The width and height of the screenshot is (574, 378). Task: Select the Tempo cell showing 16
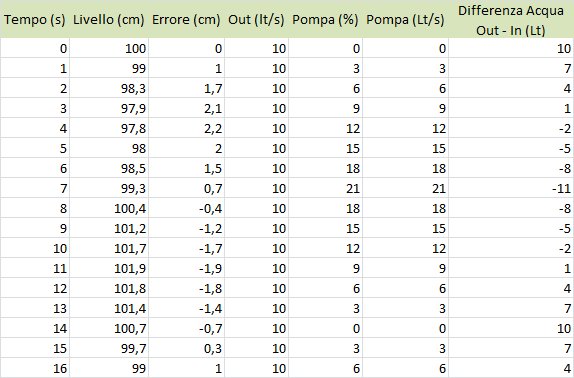(35, 368)
